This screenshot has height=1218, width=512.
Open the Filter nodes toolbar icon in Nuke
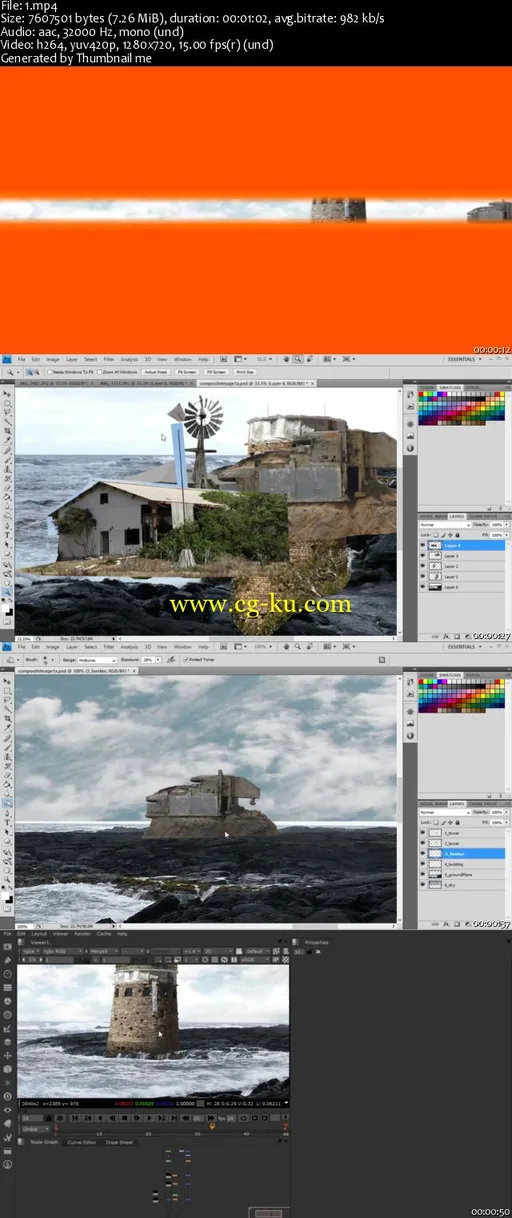click(7, 1015)
